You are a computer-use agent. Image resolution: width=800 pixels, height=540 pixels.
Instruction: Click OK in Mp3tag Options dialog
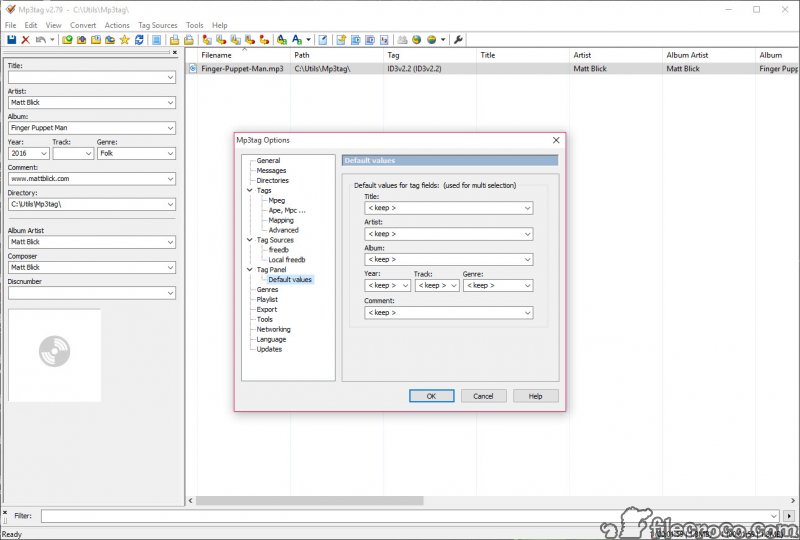tap(431, 396)
